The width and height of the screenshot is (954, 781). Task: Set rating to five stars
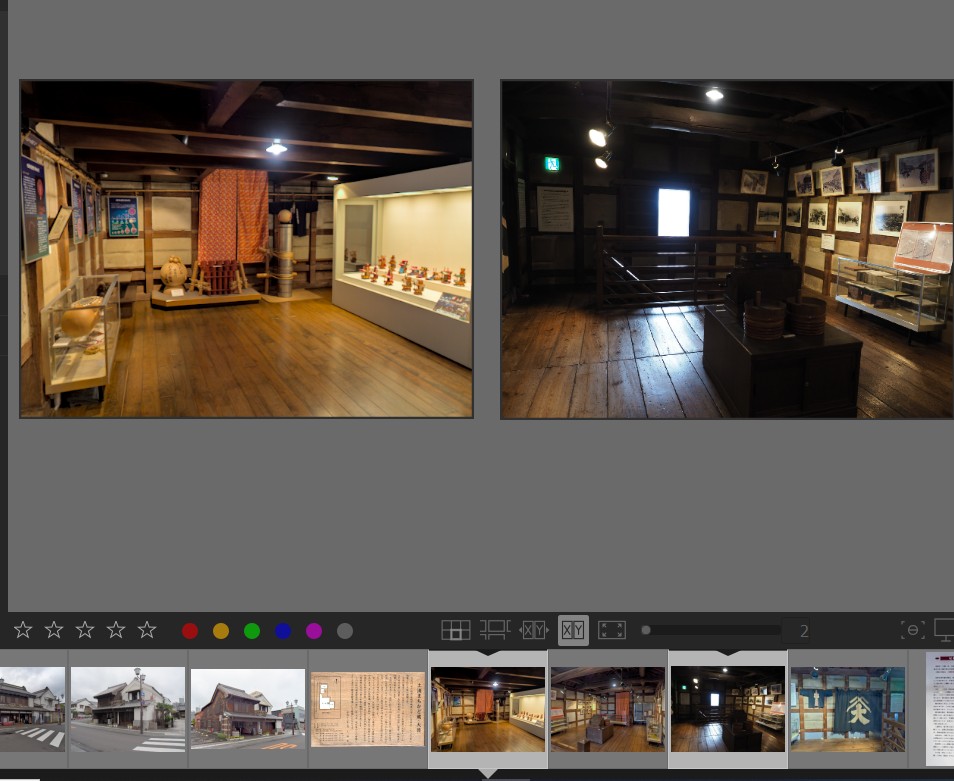coord(147,630)
